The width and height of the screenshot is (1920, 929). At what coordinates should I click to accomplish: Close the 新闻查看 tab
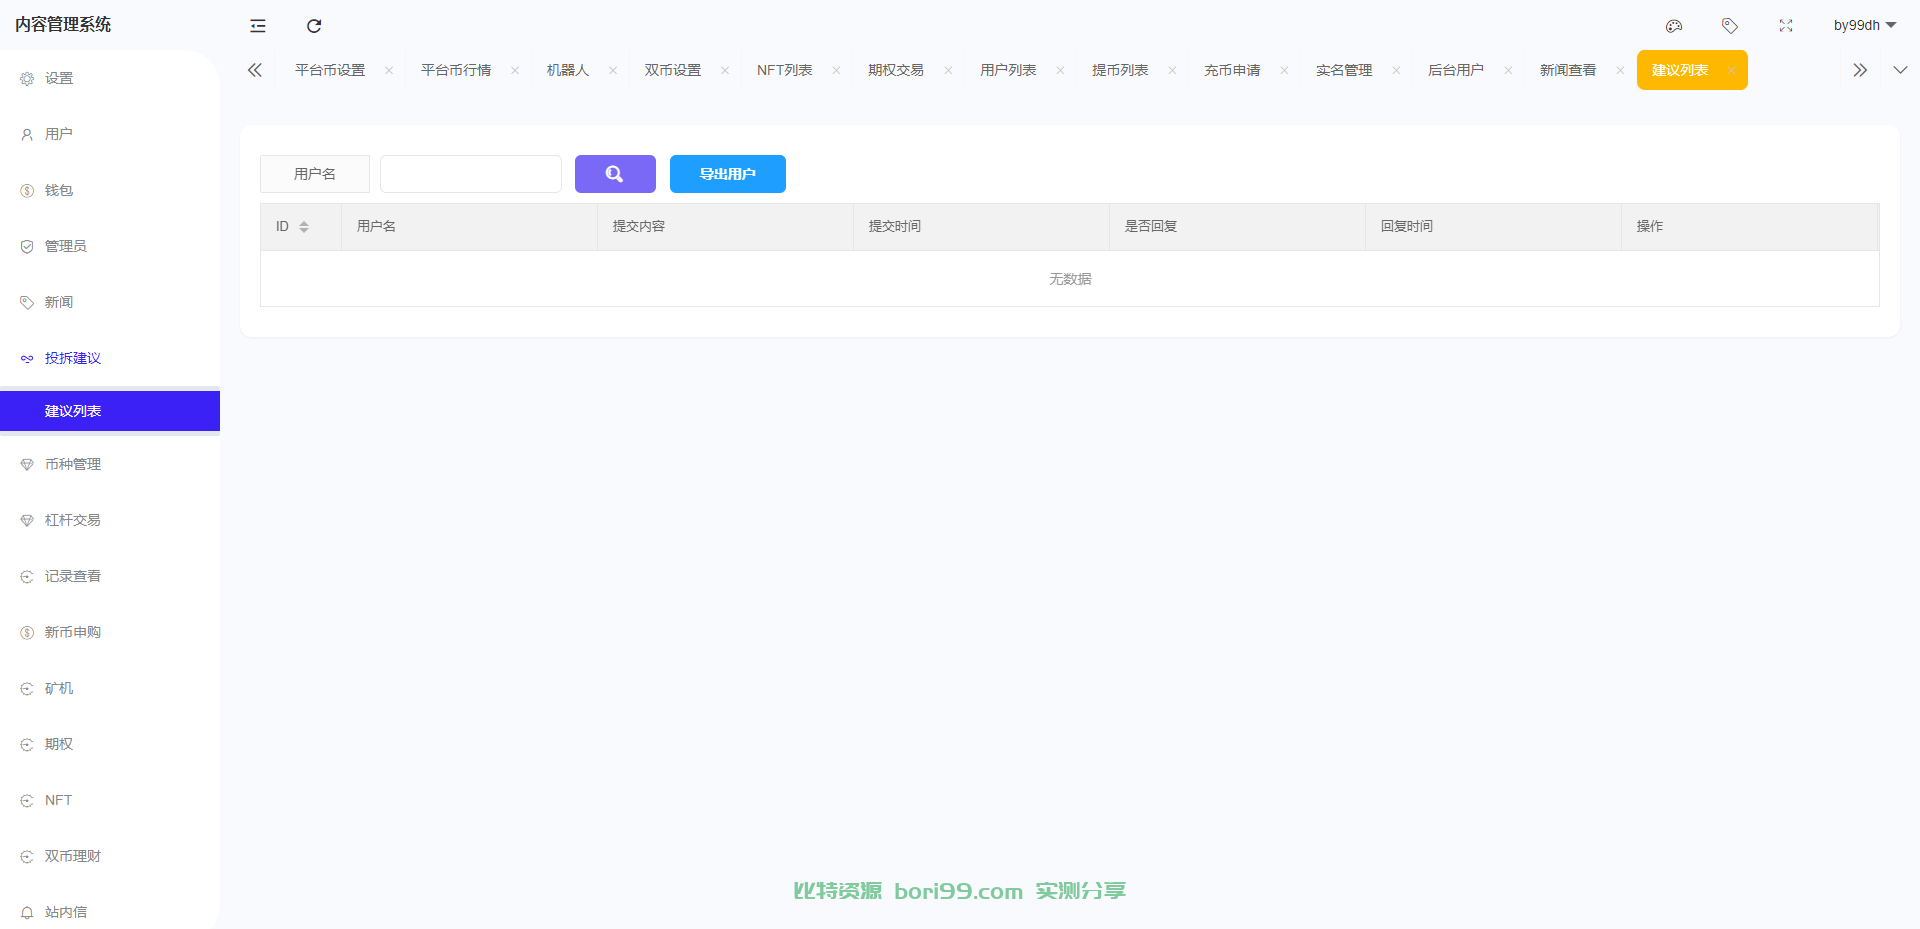pos(1620,70)
